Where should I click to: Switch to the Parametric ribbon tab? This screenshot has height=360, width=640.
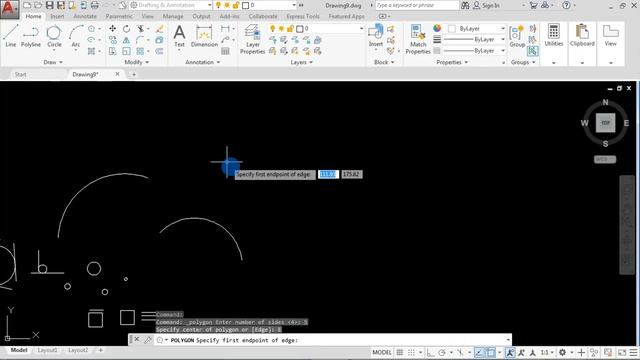click(119, 16)
